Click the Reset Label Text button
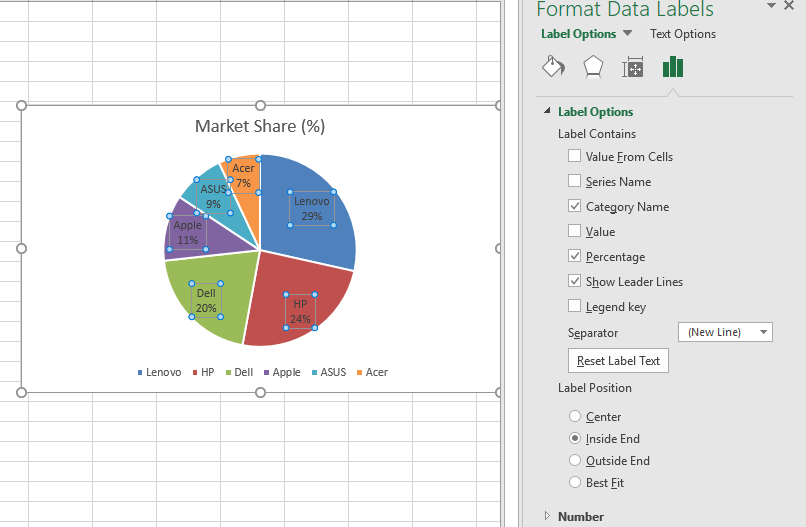Image resolution: width=806 pixels, height=527 pixels. (x=618, y=361)
